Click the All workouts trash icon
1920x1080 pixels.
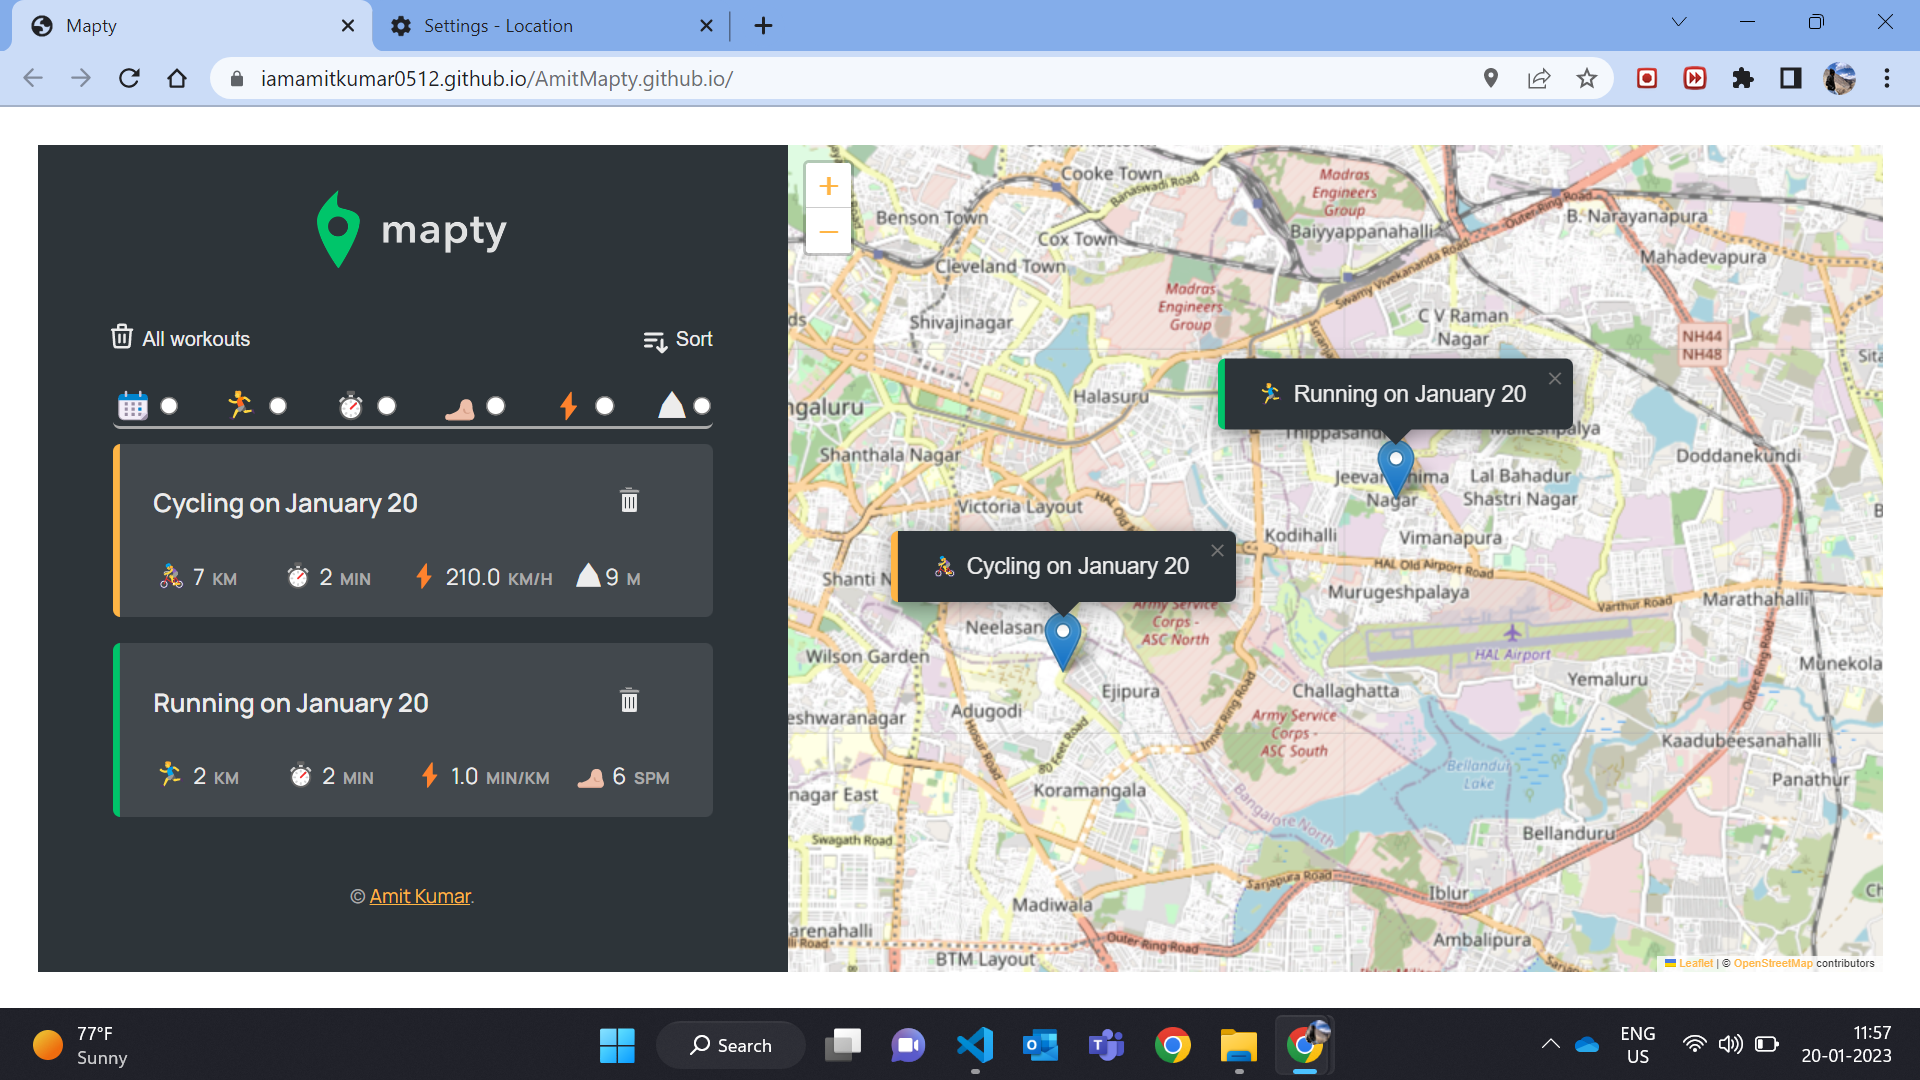click(122, 337)
